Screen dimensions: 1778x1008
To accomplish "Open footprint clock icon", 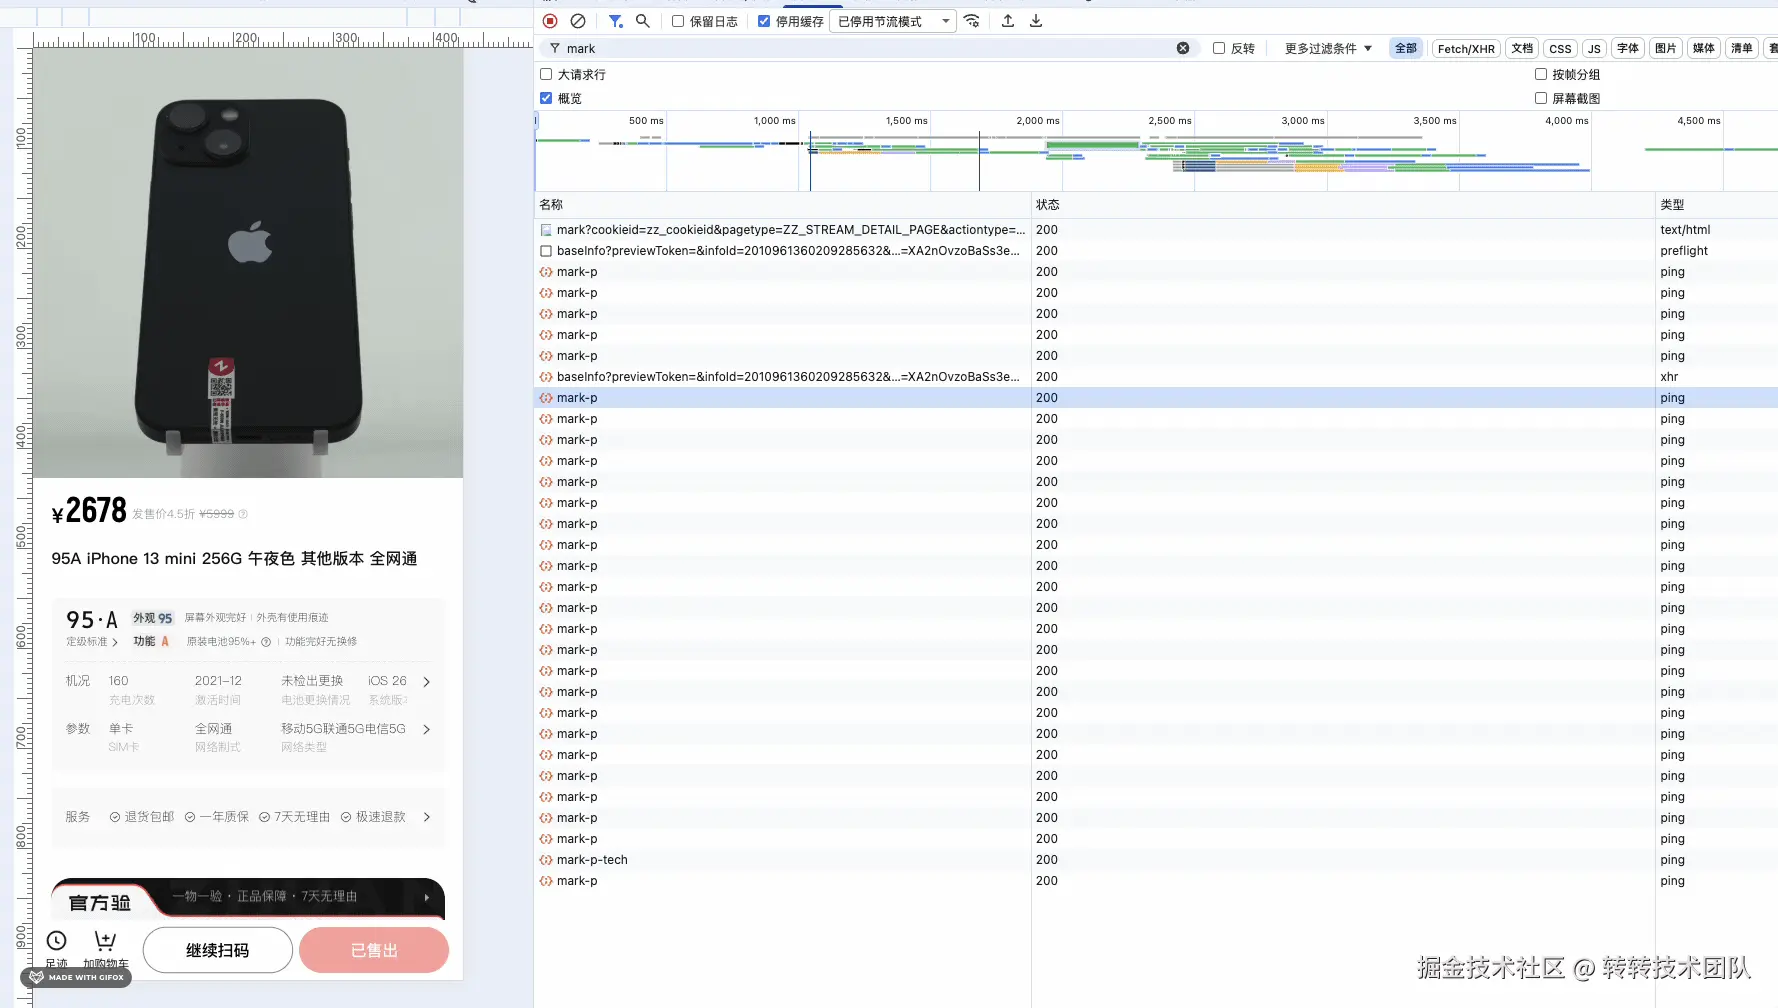I will tap(57, 941).
